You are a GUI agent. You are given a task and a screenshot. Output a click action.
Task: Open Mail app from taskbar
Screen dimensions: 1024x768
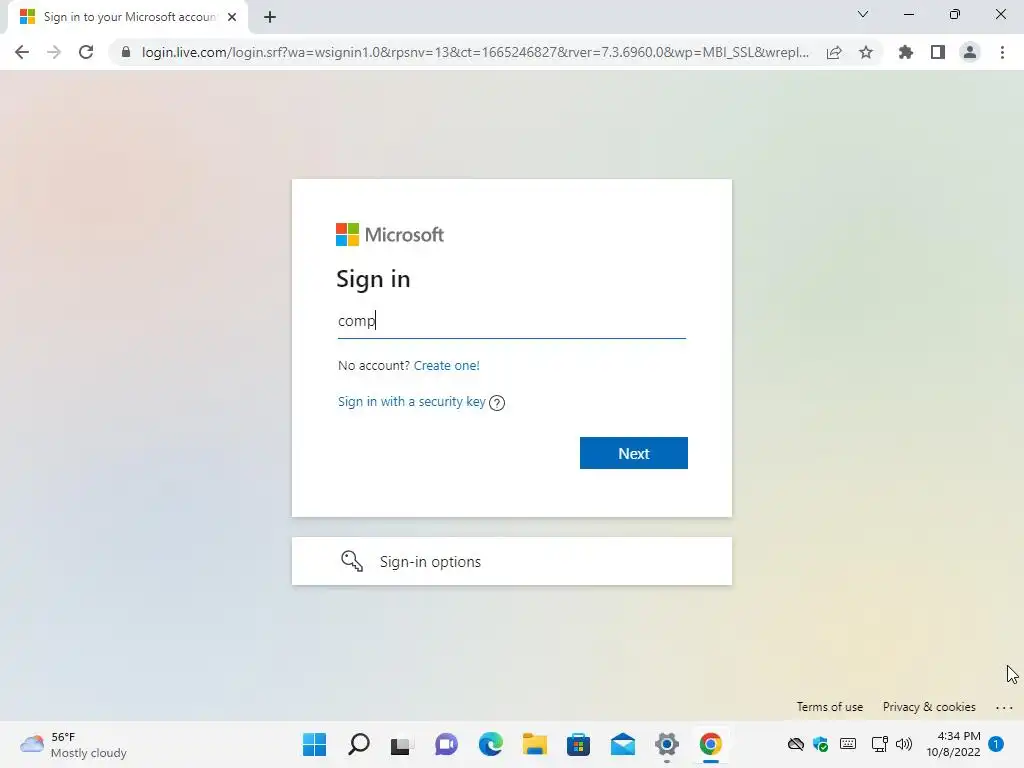622,744
